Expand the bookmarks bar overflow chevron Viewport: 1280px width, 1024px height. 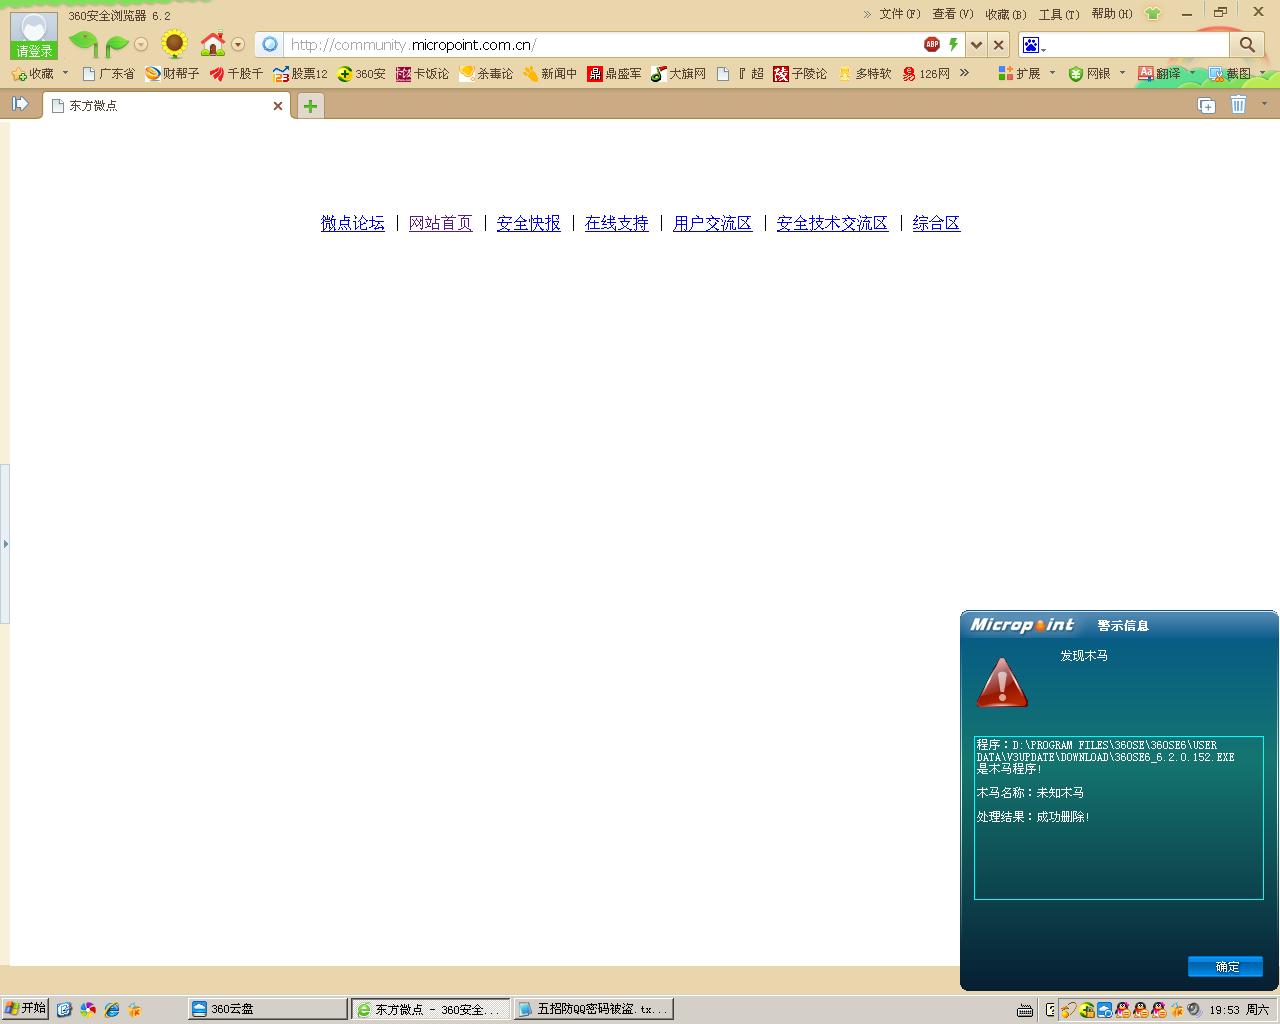point(964,73)
